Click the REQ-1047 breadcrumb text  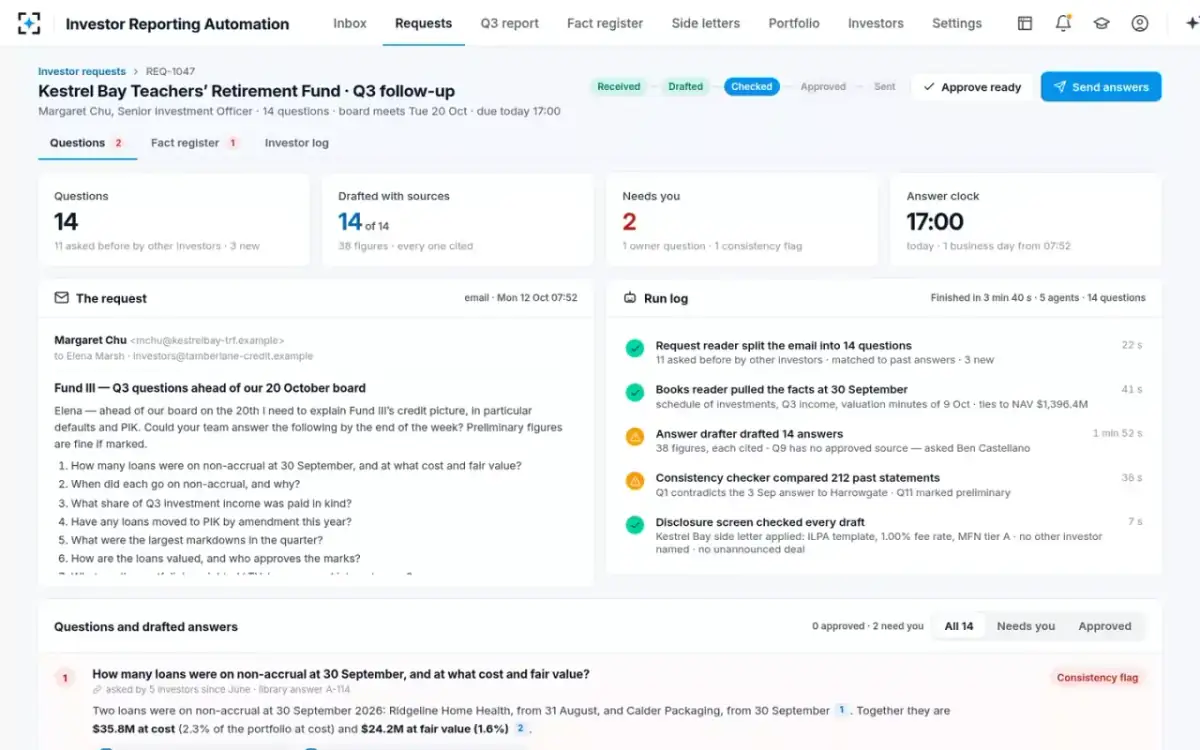pos(170,71)
